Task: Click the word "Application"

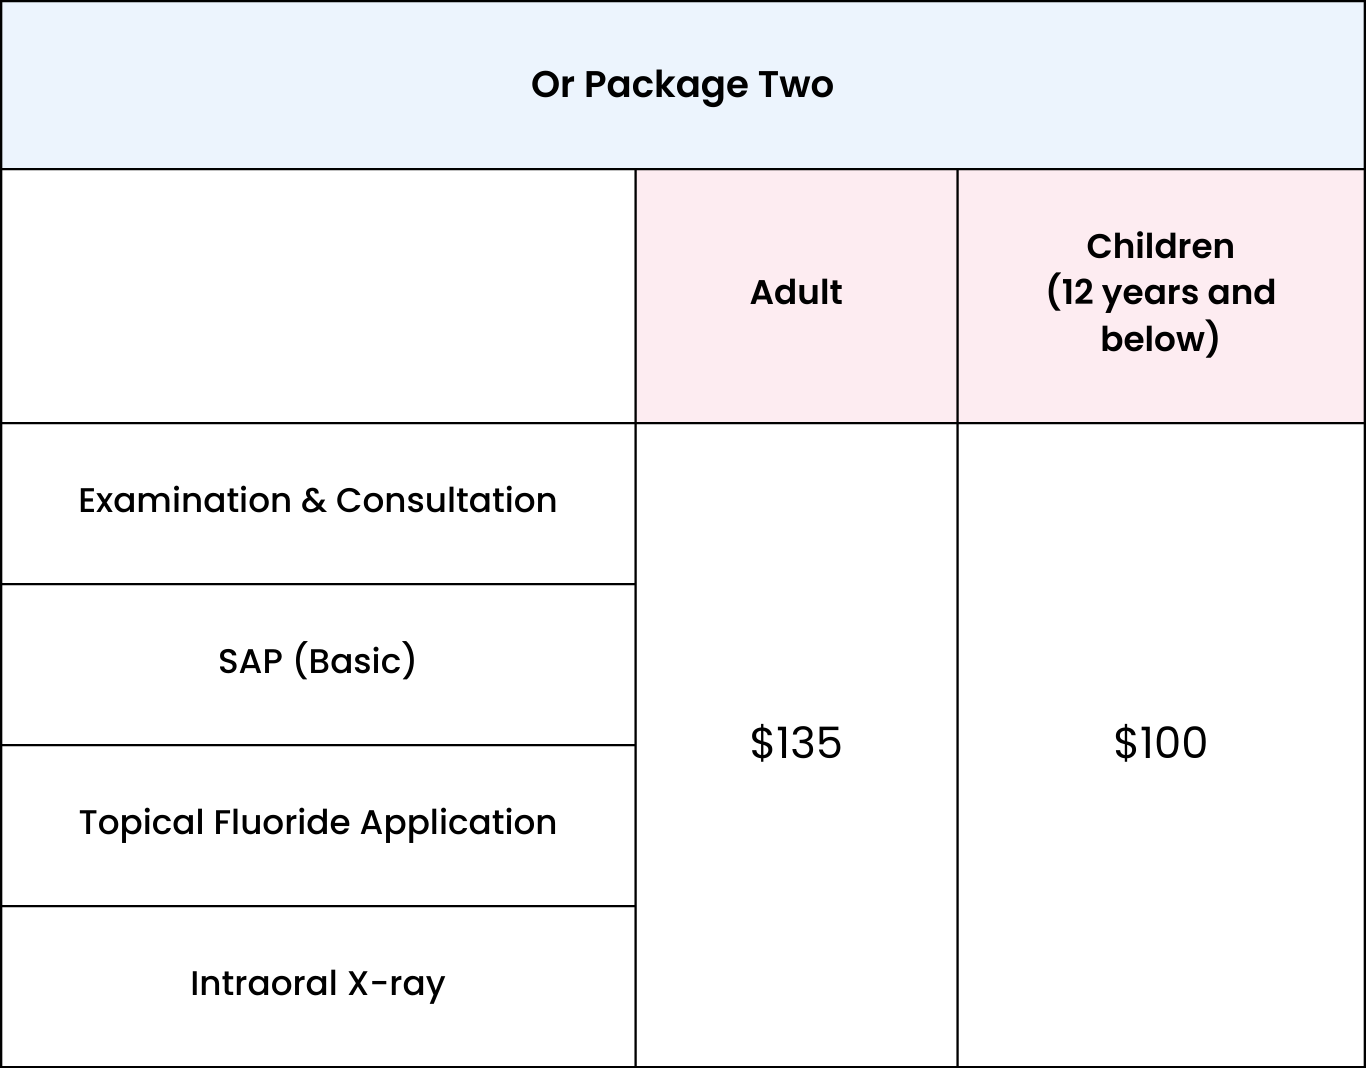Action: coord(458,822)
